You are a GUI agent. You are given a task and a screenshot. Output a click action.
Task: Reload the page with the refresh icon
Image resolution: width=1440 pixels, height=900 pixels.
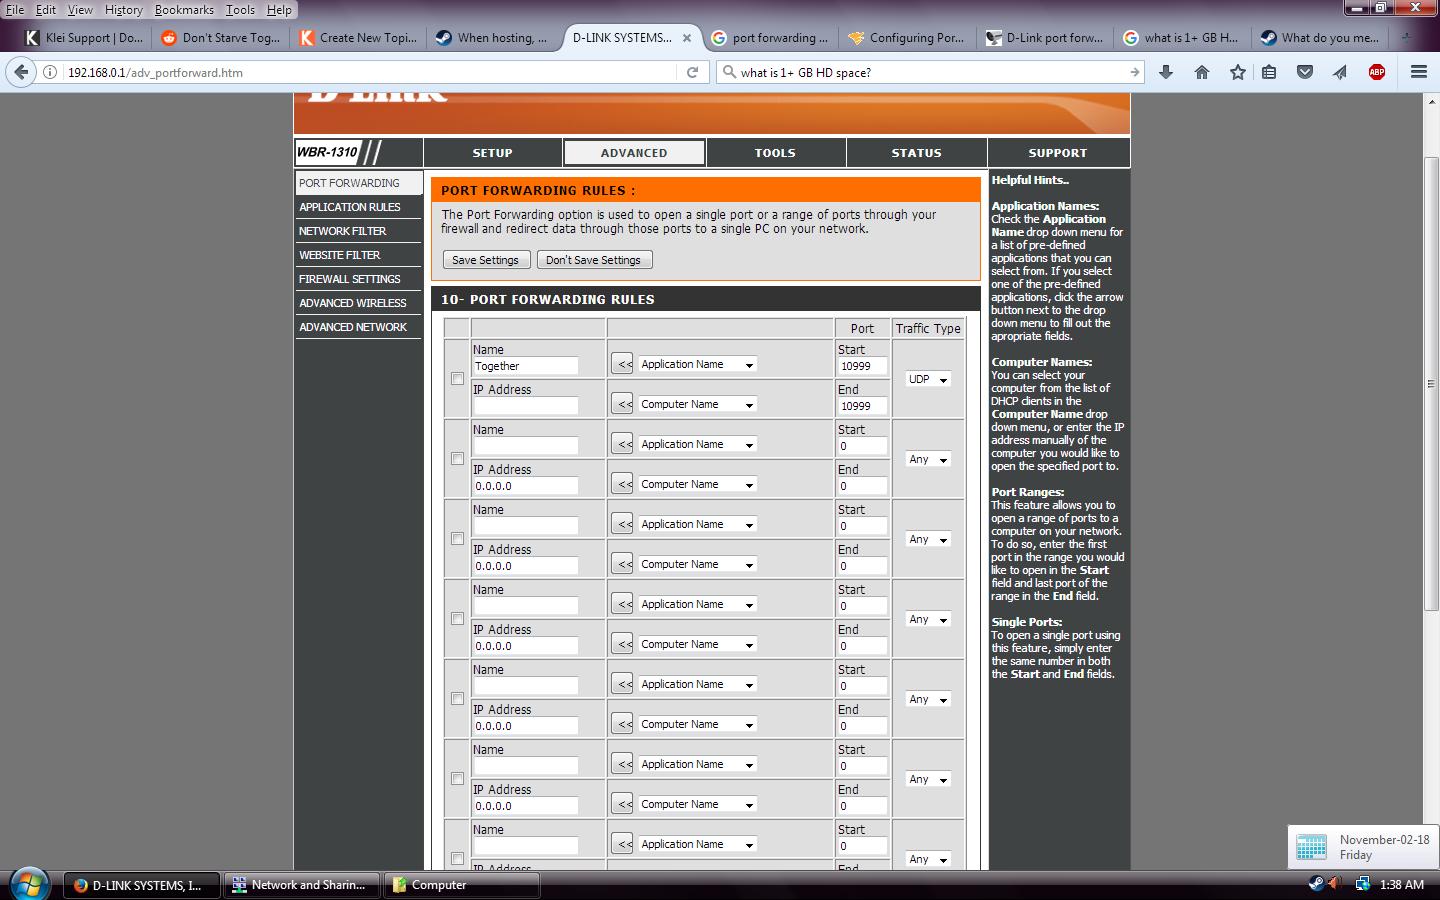coord(692,72)
